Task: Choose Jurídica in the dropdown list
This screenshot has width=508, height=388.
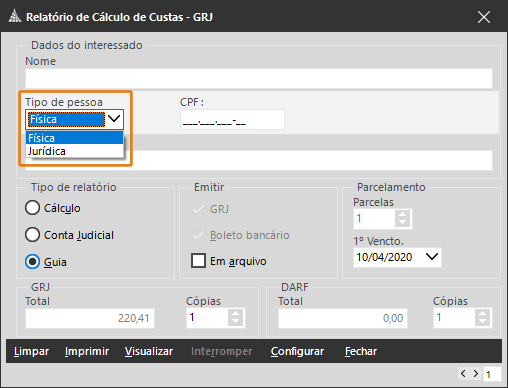Action: click(x=74, y=151)
